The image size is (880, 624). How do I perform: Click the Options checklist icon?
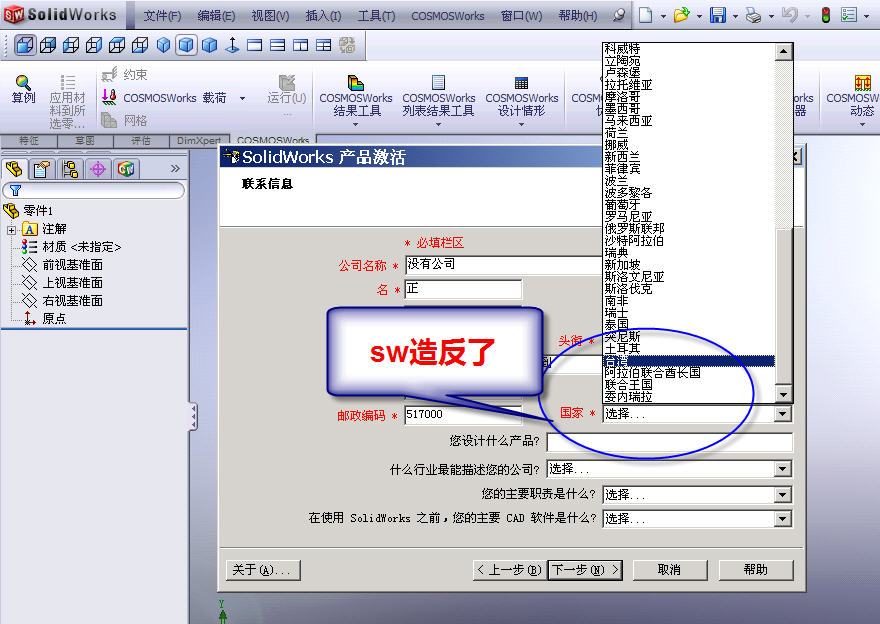(849, 15)
